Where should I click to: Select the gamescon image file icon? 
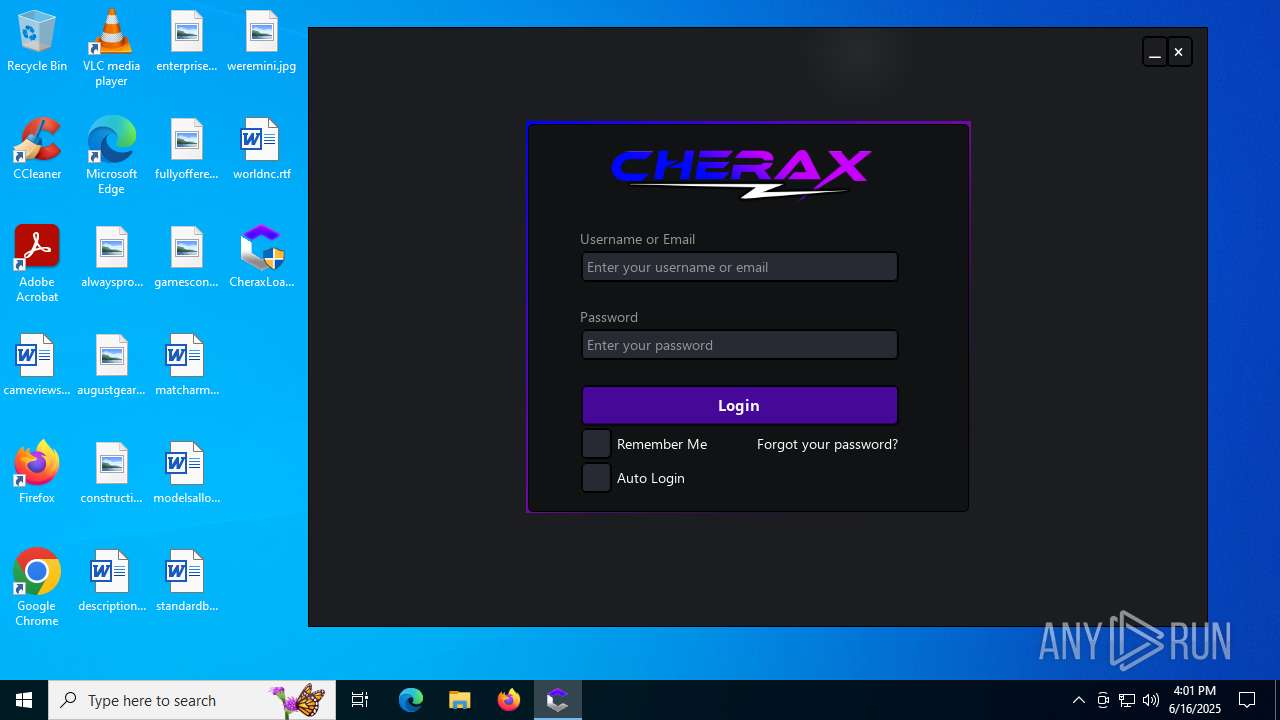[186, 258]
